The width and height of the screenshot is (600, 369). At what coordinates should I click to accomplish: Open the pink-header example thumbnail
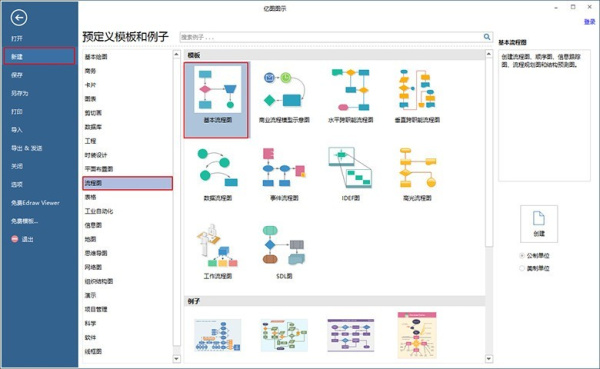tap(417, 335)
